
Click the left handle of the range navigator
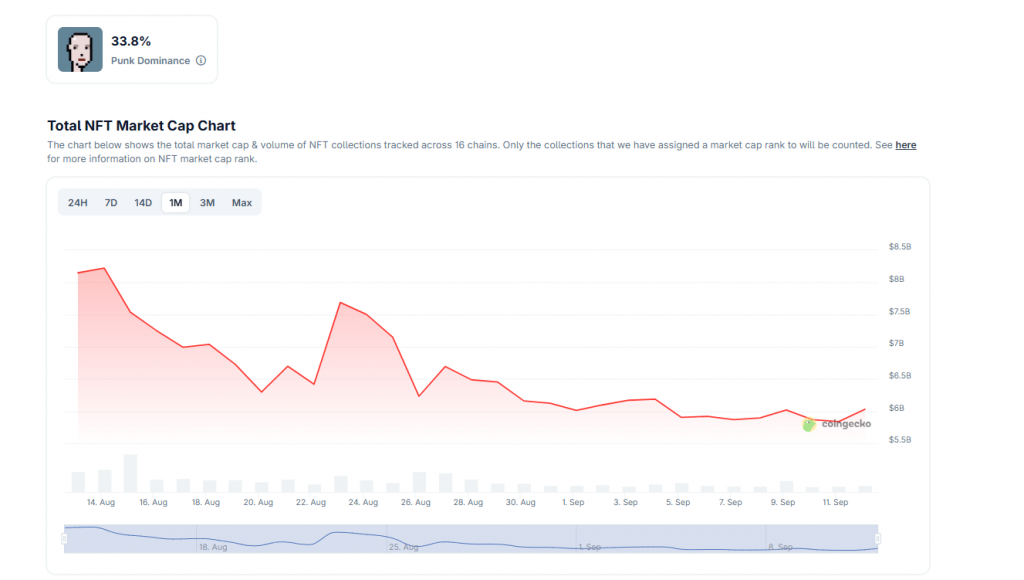click(64, 539)
